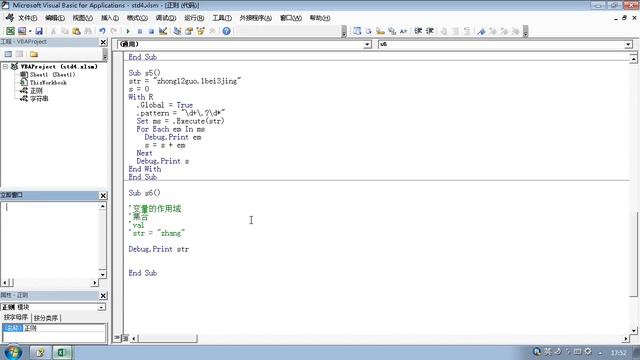Open the 视图(V) menu

pos(82,18)
